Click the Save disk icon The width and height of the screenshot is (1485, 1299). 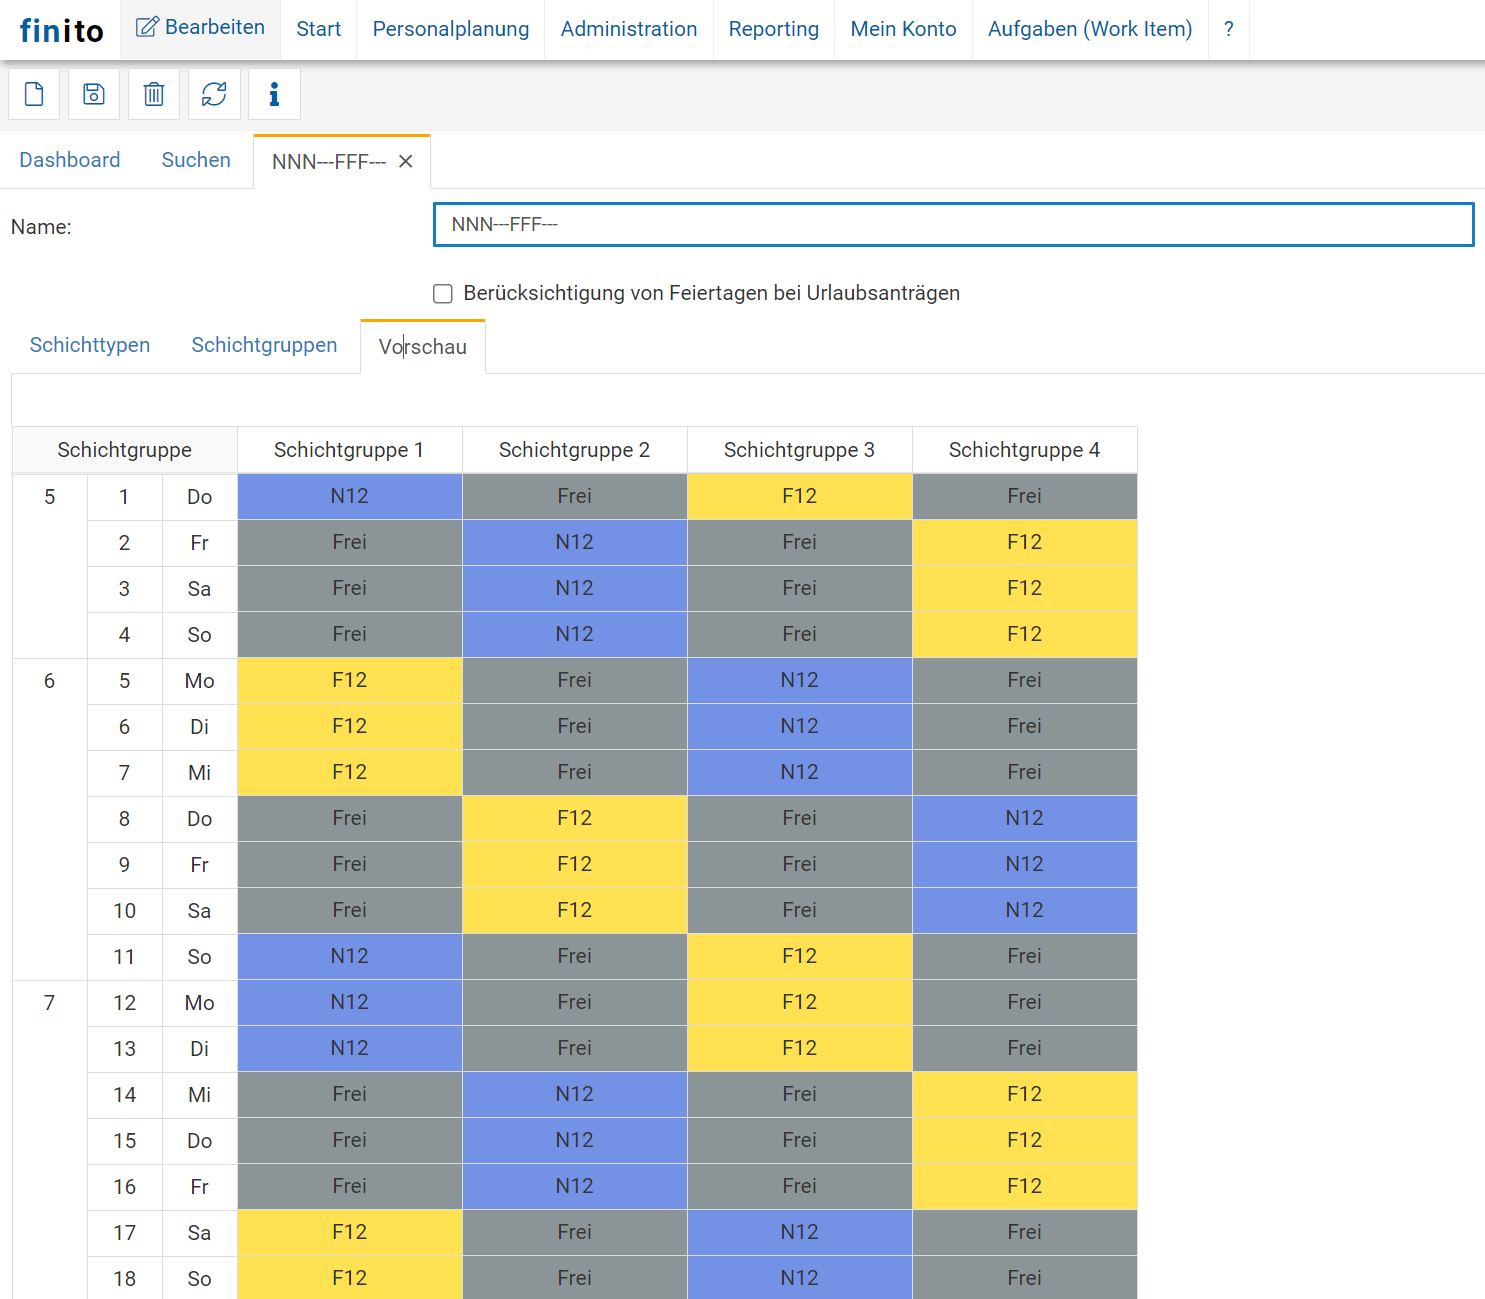point(94,94)
